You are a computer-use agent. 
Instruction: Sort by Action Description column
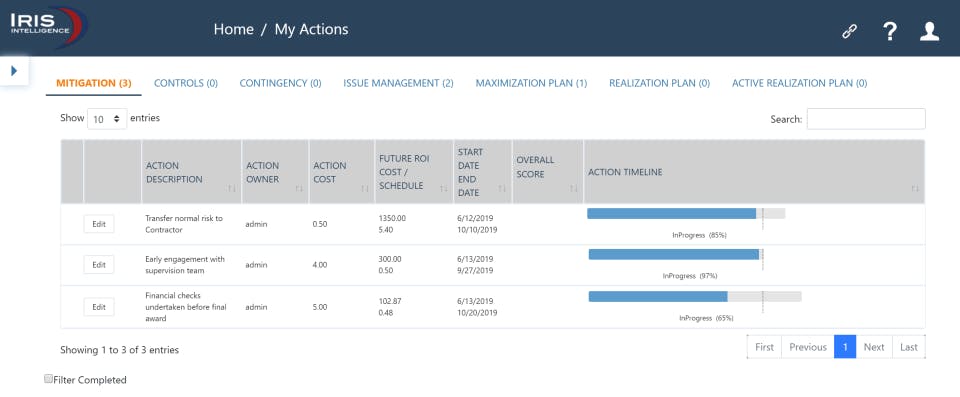coord(192,173)
